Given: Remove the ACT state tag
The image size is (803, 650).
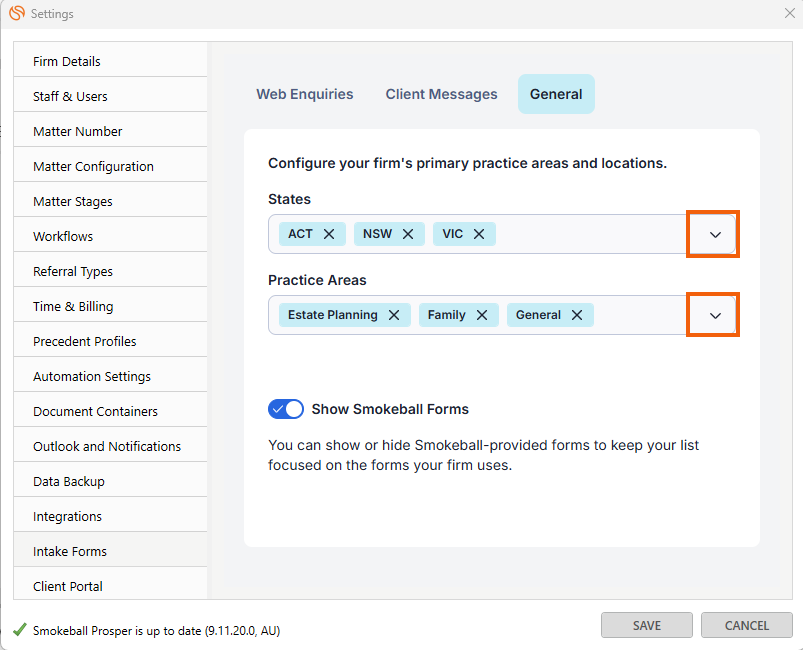Looking at the screenshot, I should point(329,234).
